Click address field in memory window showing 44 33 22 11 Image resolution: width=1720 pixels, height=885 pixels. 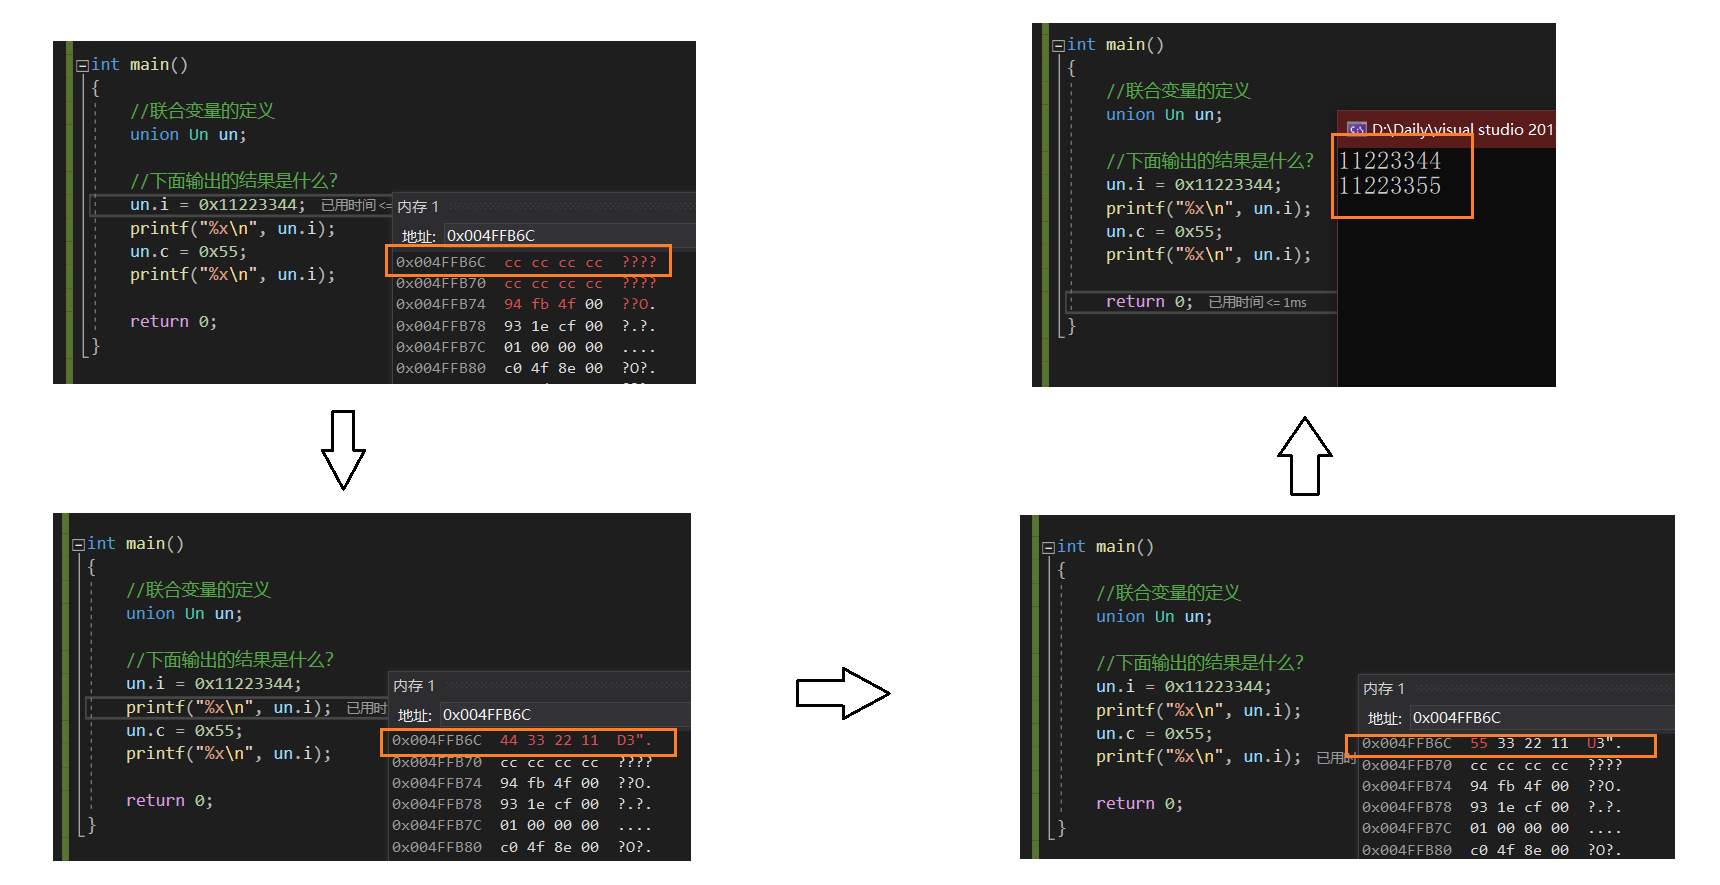(565, 714)
